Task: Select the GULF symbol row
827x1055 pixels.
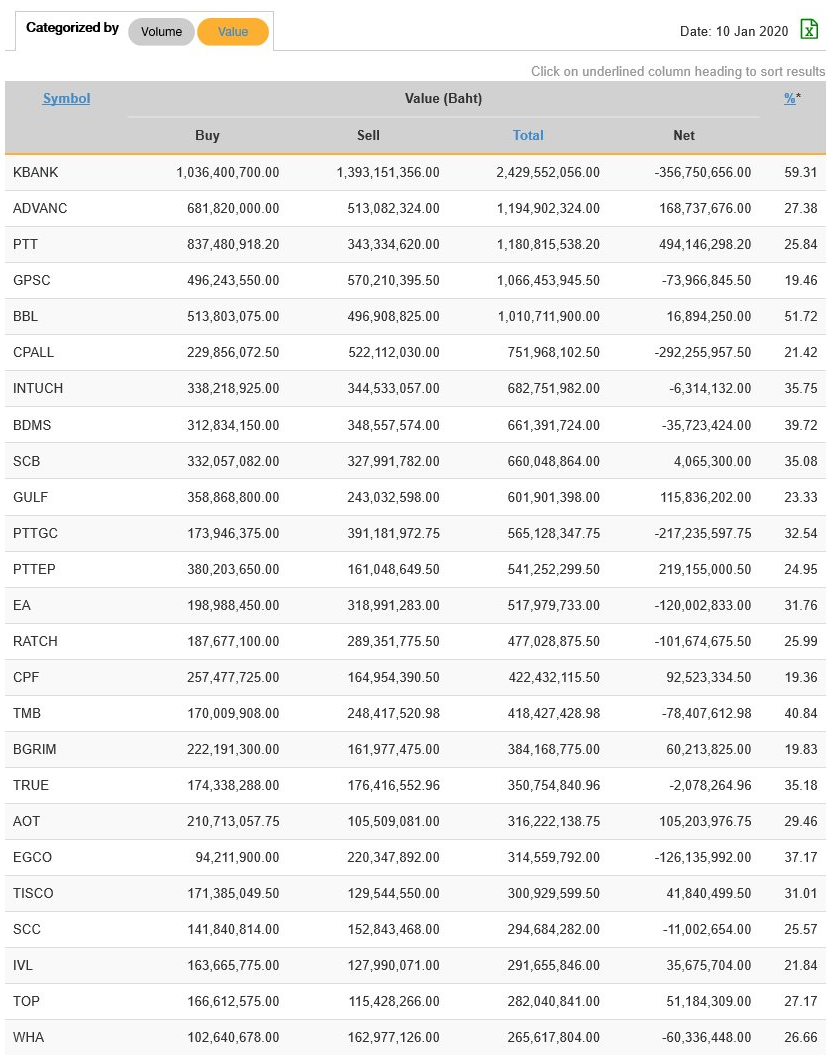Action: coord(30,497)
